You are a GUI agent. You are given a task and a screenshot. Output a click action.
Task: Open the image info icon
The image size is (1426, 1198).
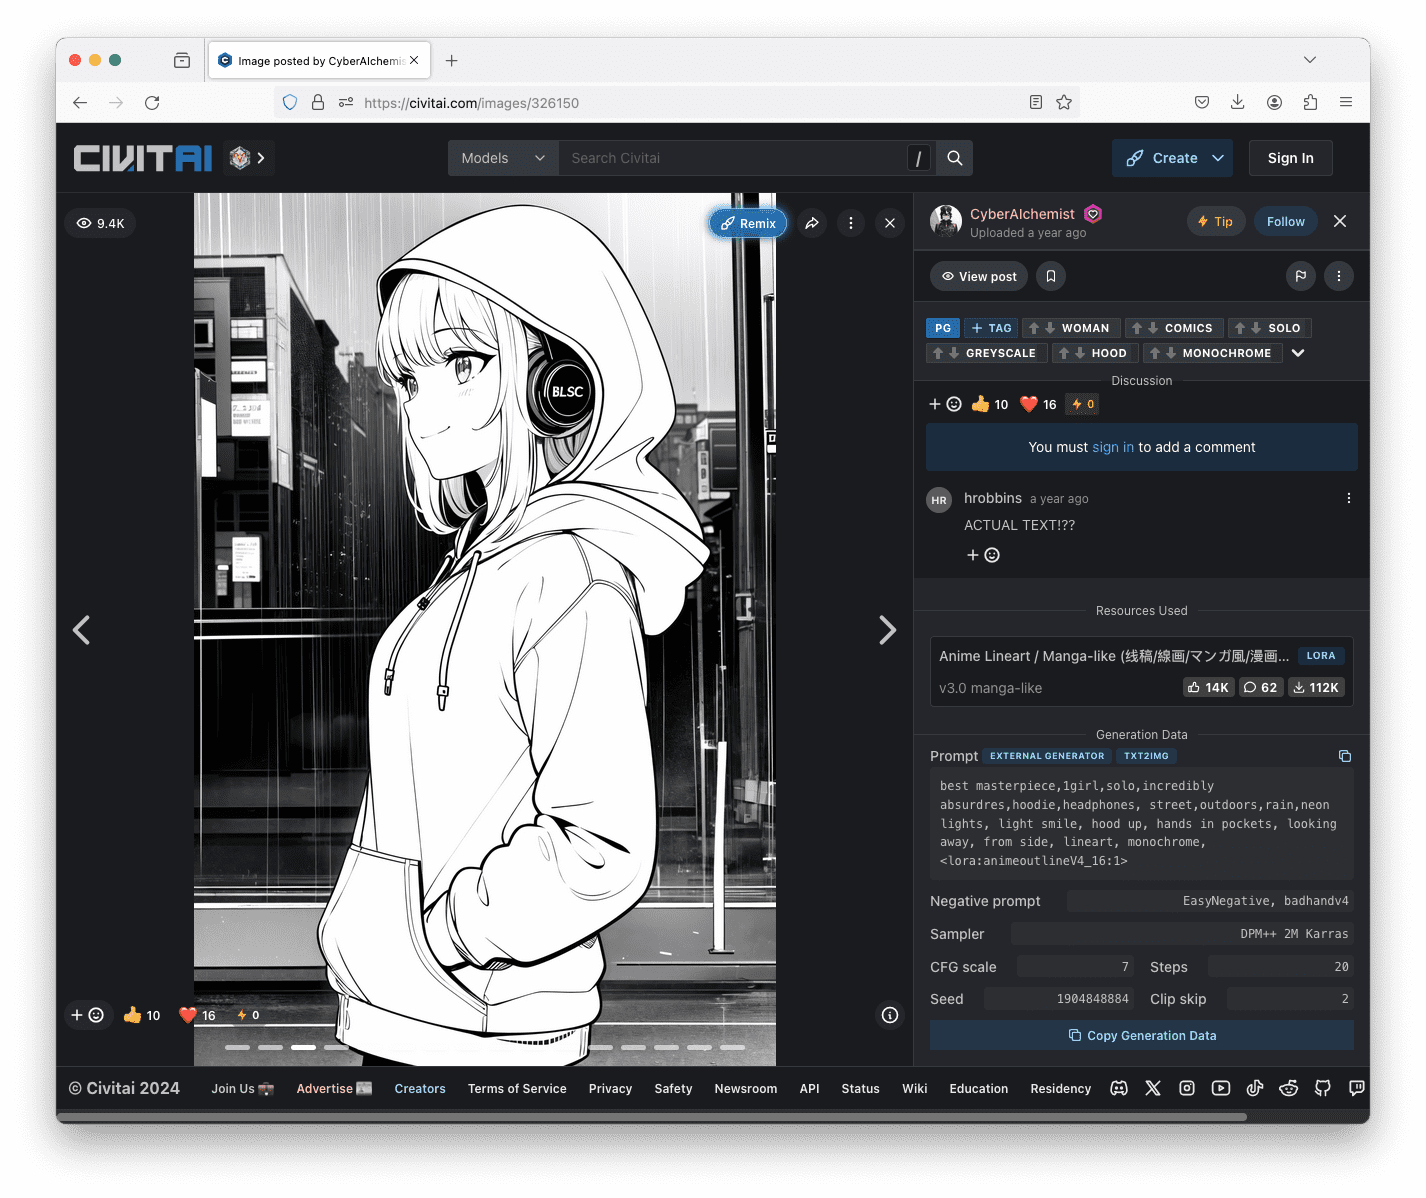(x=890, y=1015)
